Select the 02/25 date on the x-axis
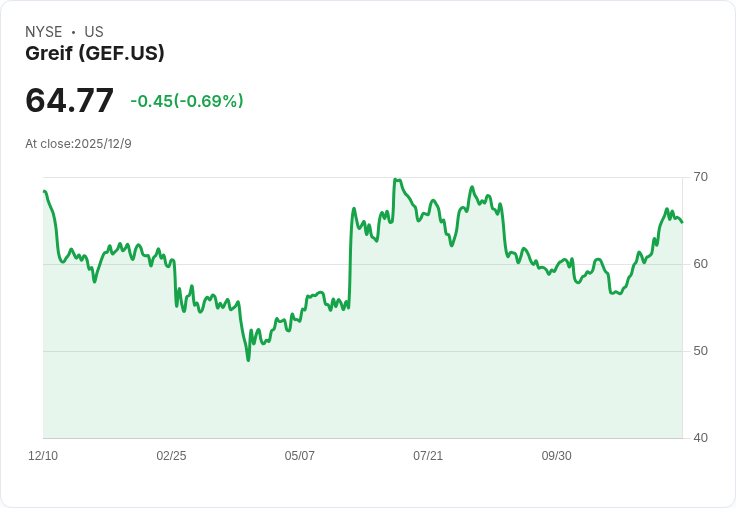 [x=171, y=456]
